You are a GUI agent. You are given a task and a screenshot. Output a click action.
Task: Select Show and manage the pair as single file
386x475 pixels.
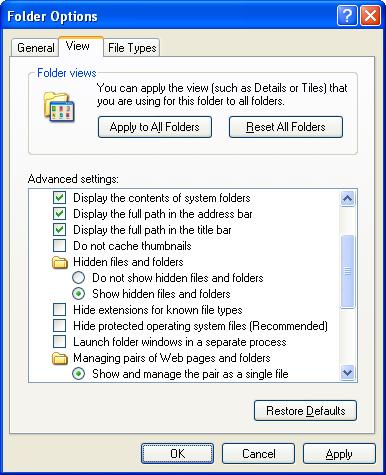tap(78, 374)
